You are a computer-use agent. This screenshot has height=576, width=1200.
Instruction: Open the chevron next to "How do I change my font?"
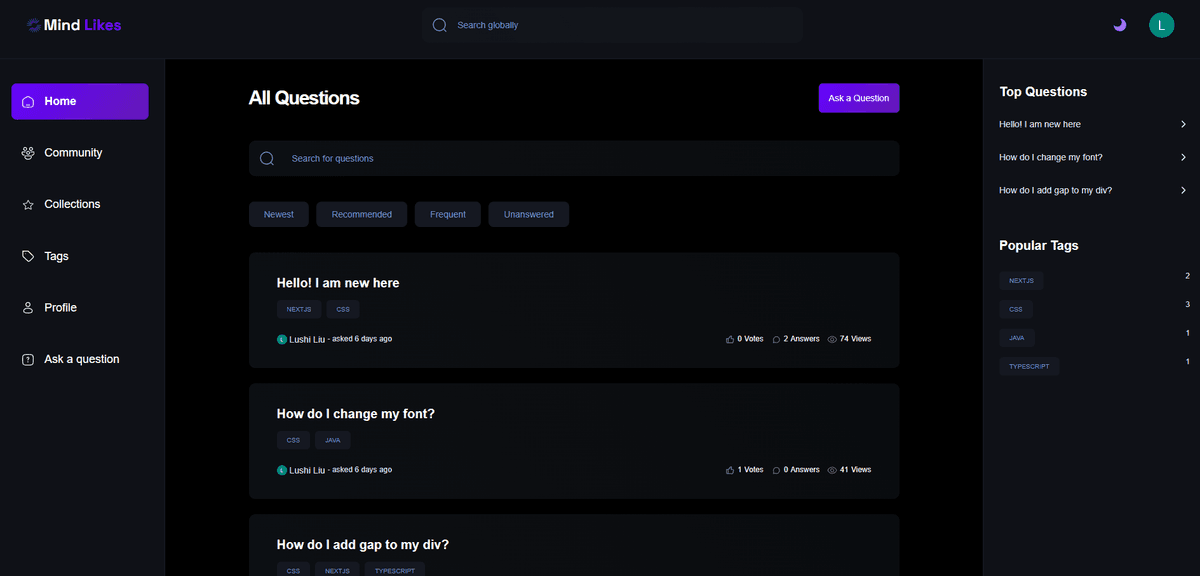tap(1183, 157)
